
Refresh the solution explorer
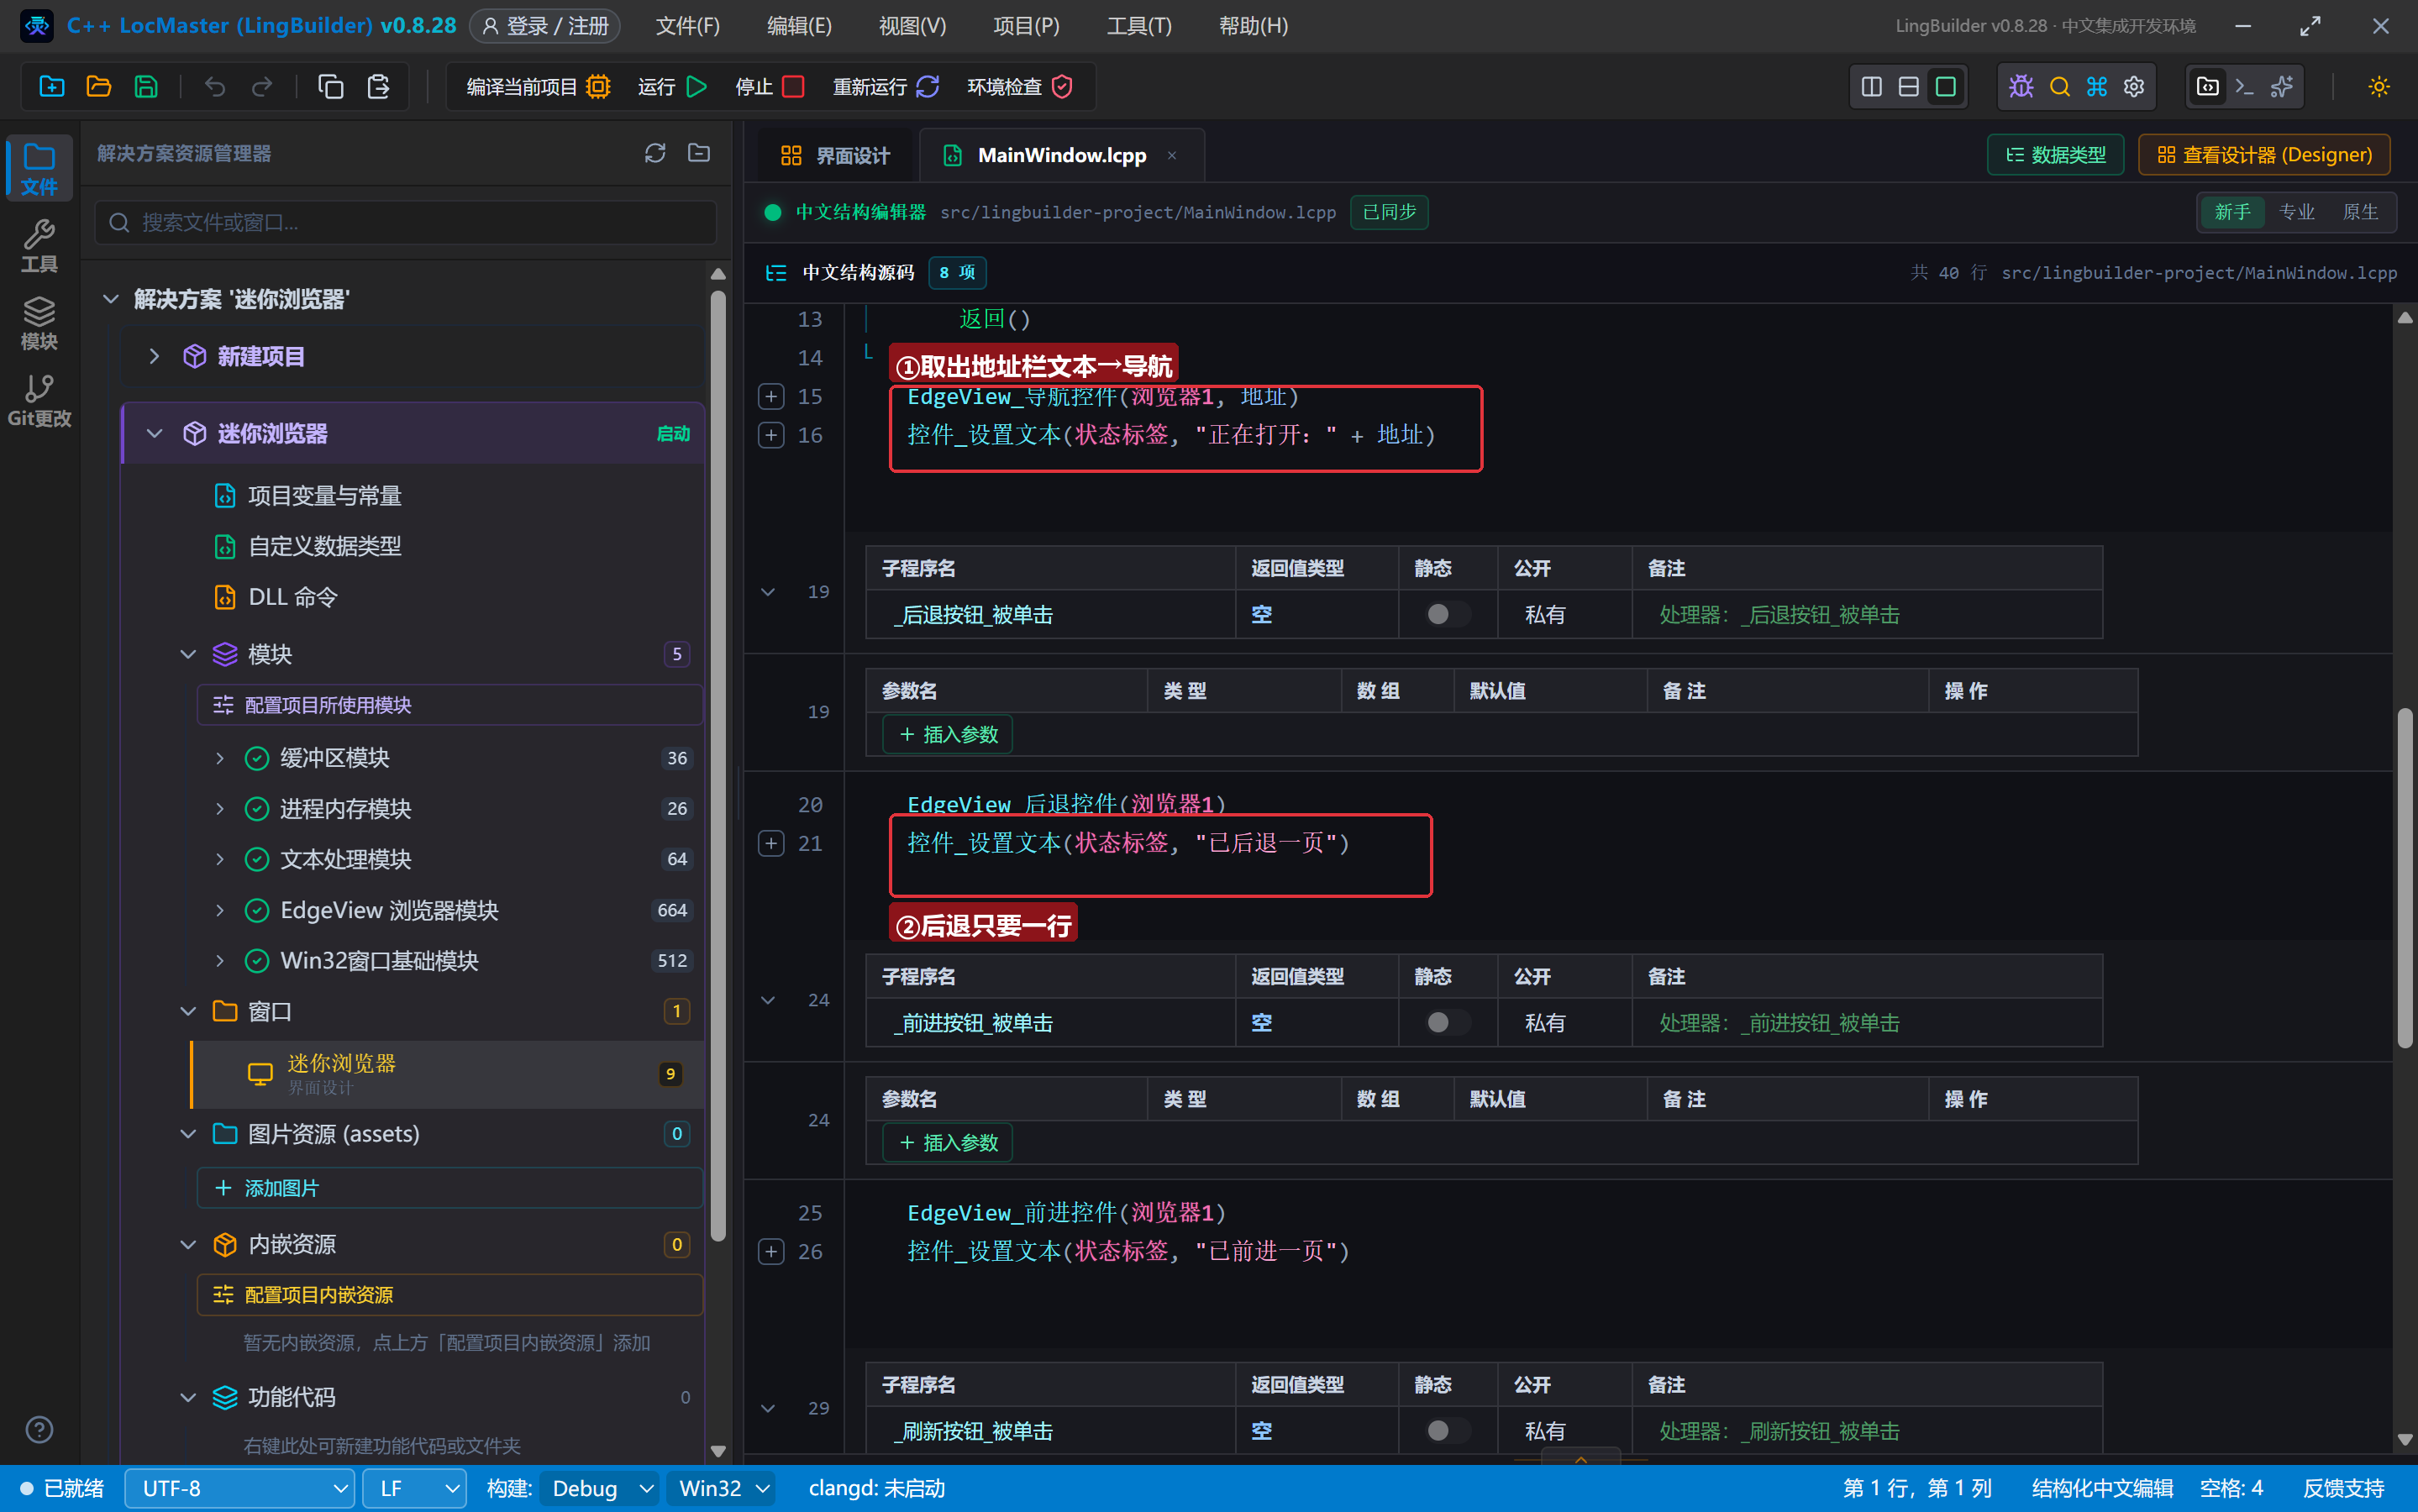point(655,153)
